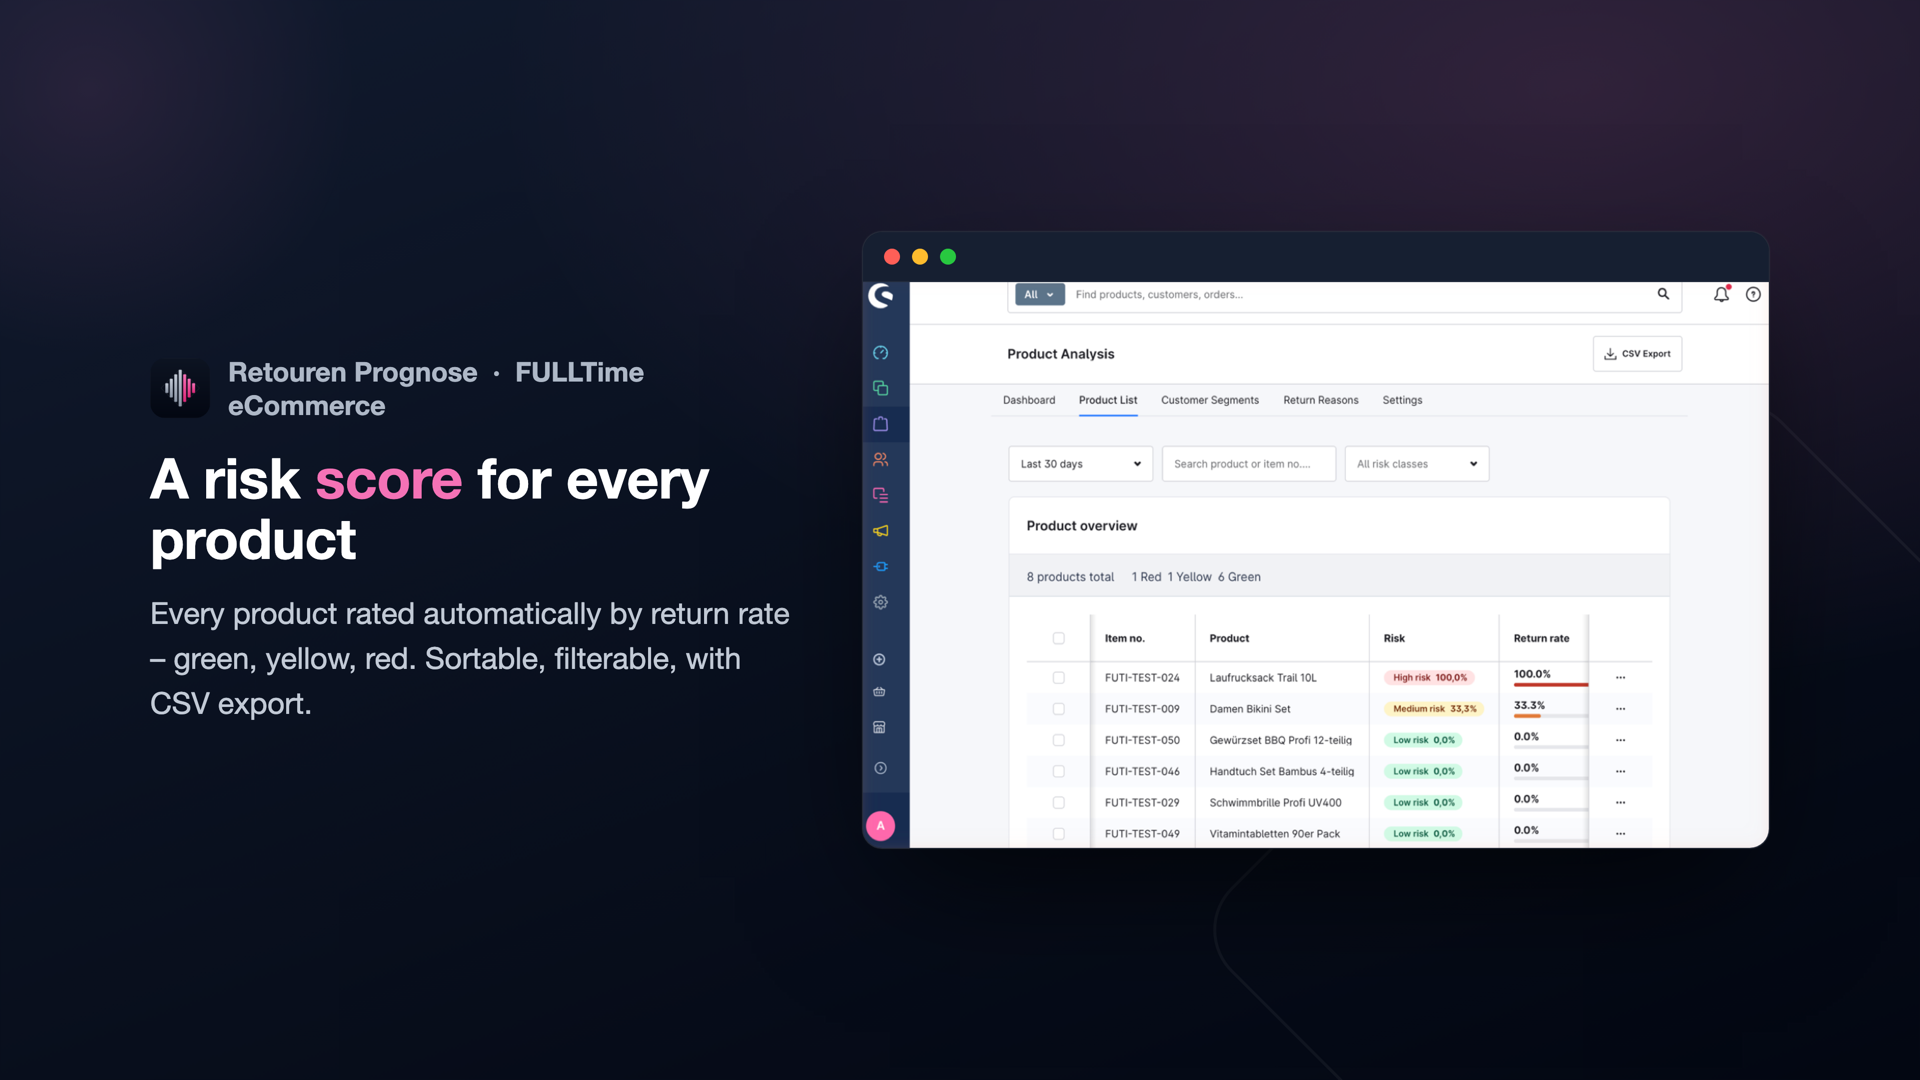Check the box for FUTI-TEST-046

tap(1058, 772)
